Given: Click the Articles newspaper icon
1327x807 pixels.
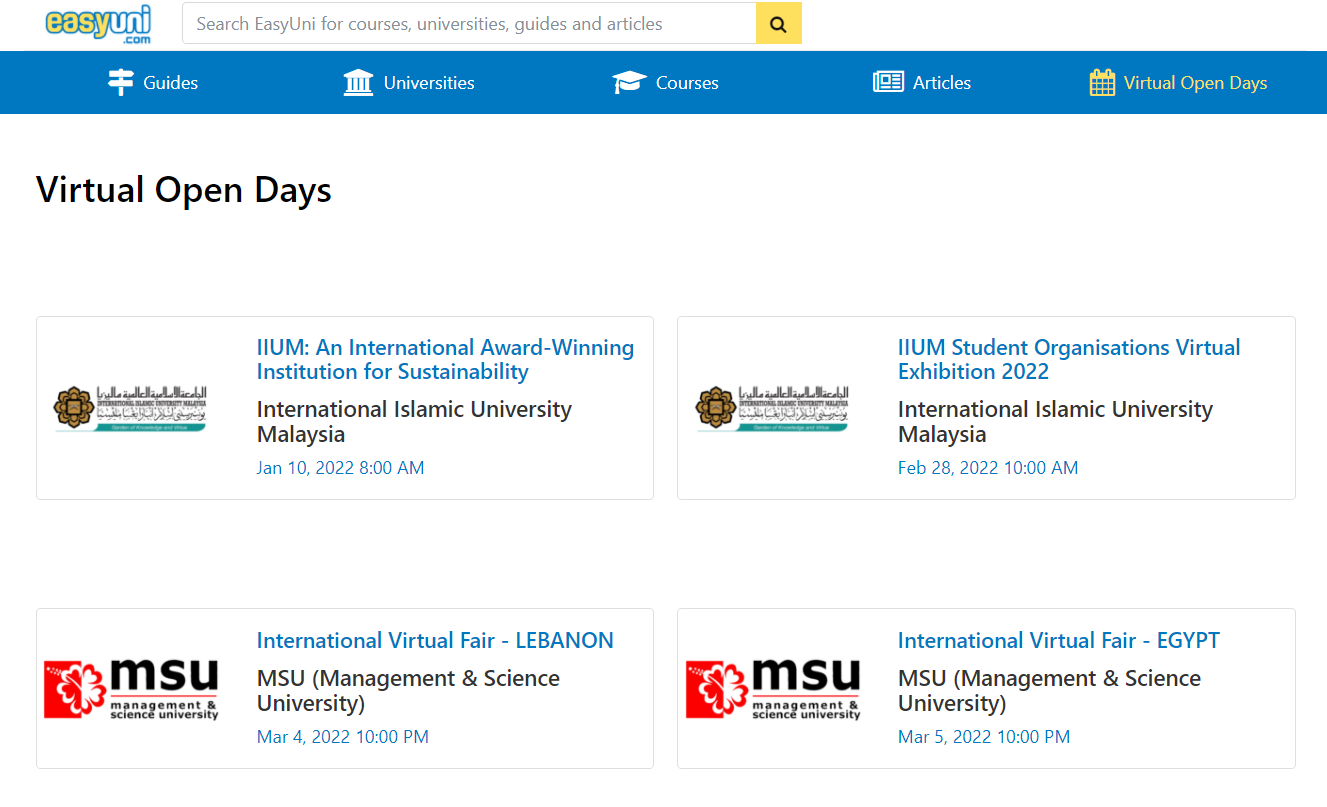Looking at the screenshot, I should 888,82.
